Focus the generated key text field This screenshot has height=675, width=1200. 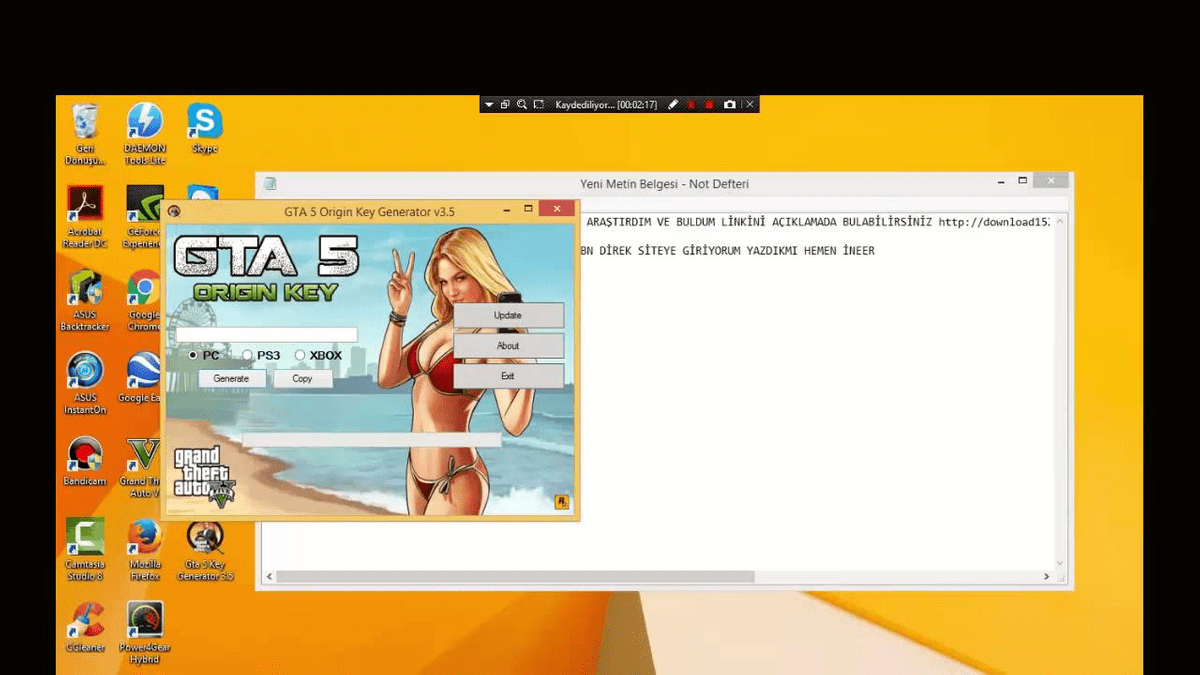tap(266, 335)
